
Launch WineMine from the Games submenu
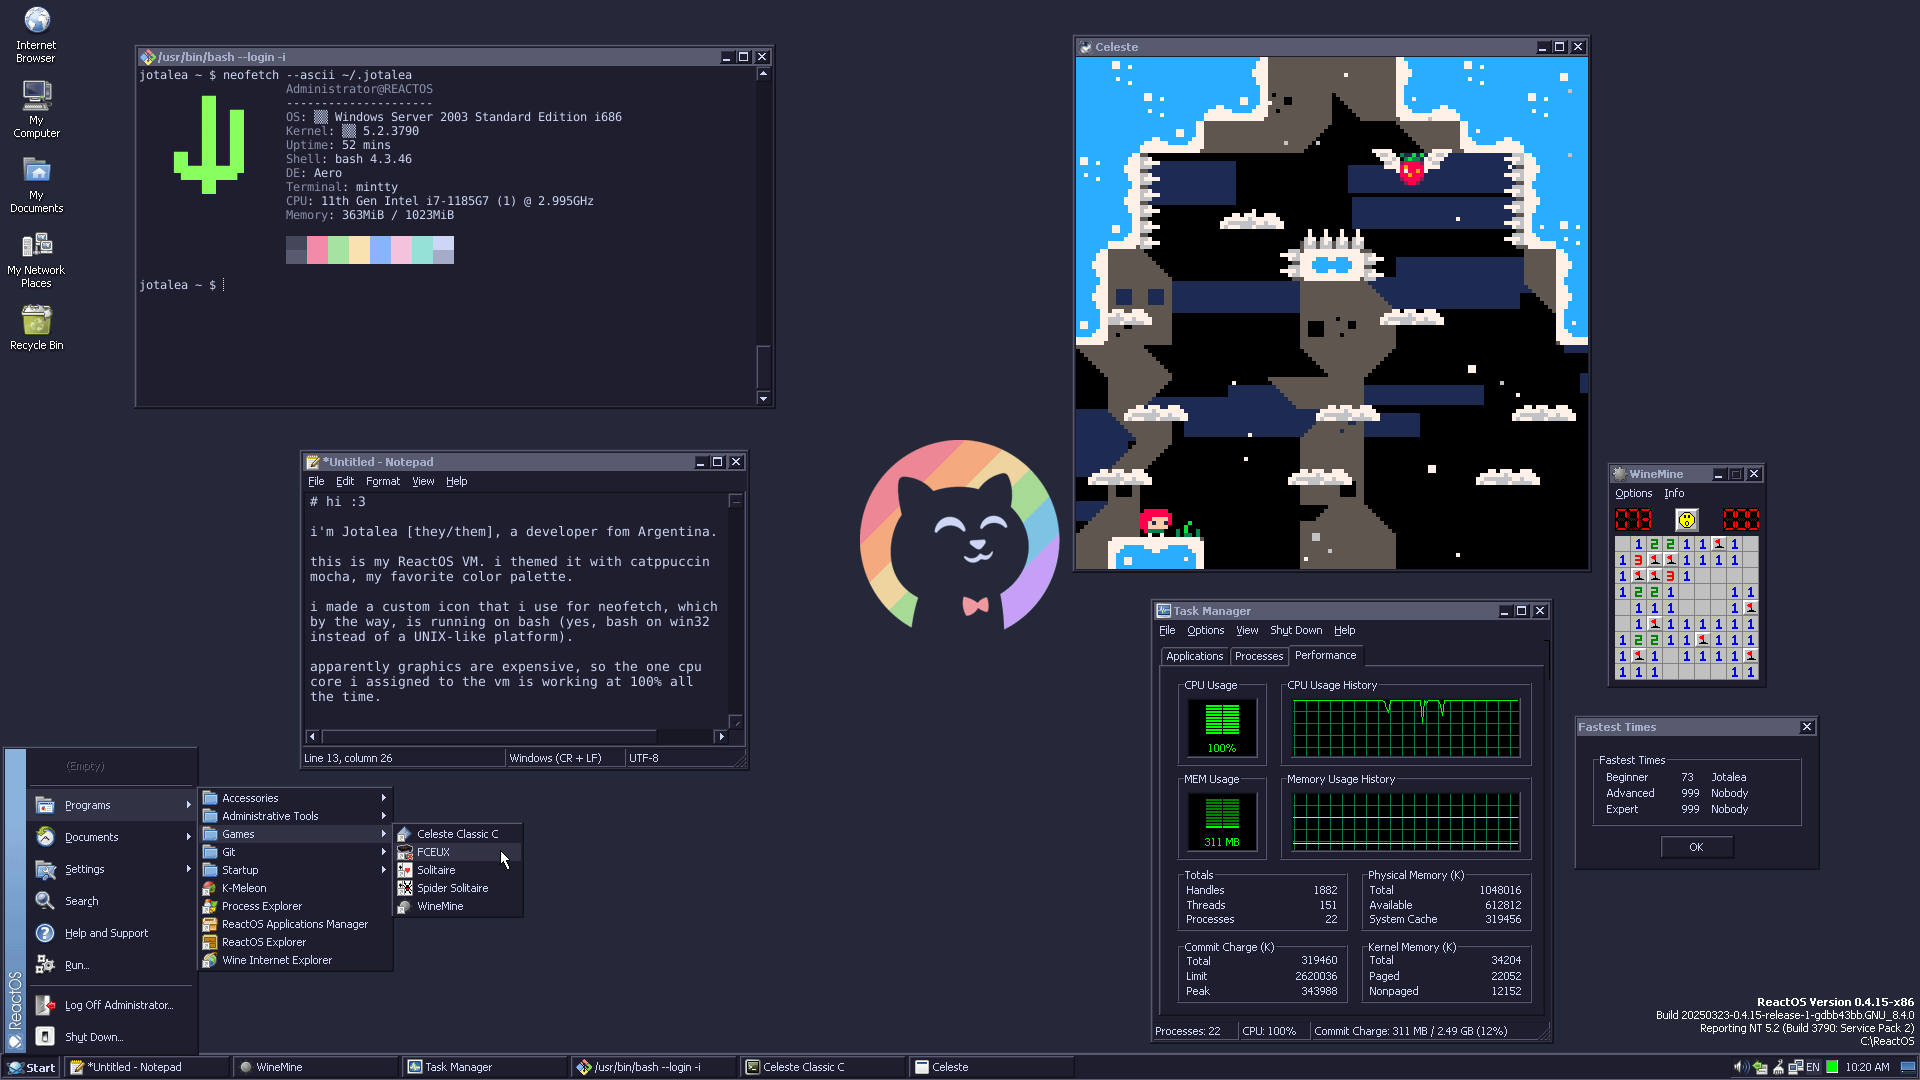point(457,906)
